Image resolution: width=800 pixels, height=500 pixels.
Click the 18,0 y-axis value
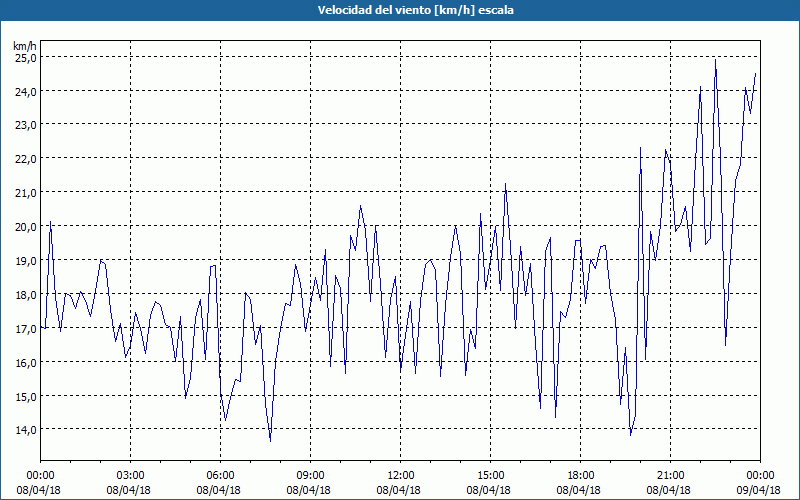click(x=25, y=295)
